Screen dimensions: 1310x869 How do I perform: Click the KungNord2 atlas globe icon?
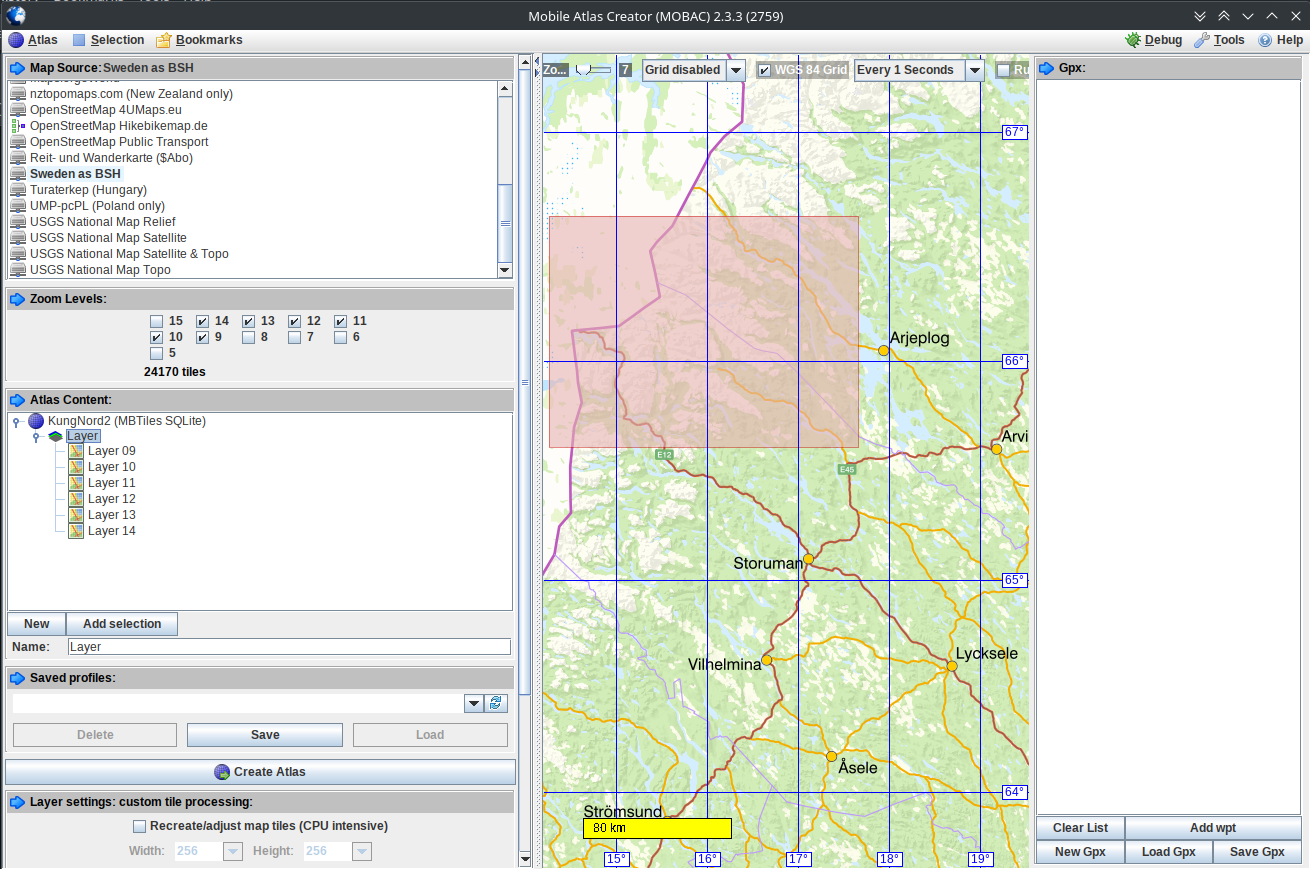(x=36, y=421)
